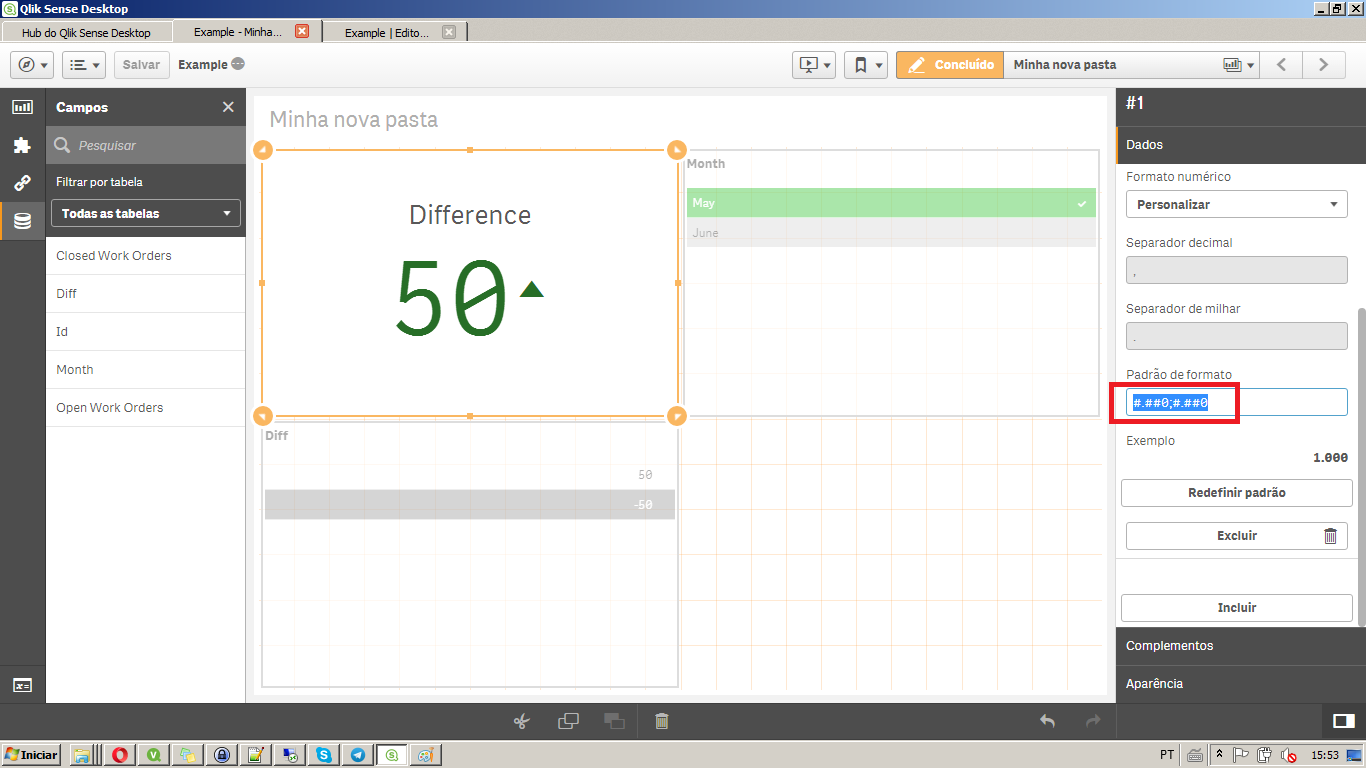The width and height of the screenshot is (1366, 768).
Task: Click the Padrão de formato input field
Action: click(x=1237, y=402)
